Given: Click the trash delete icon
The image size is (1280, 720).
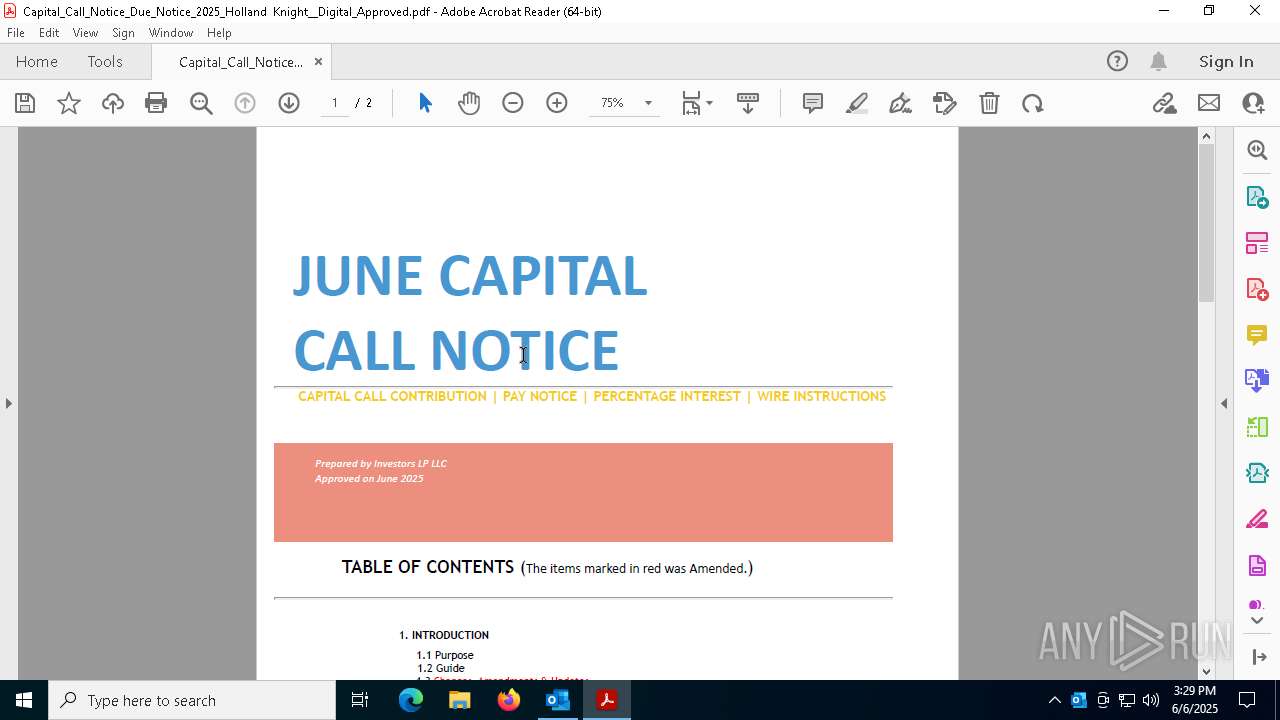Looking at the screenshot, I should [x=989, y=103].
